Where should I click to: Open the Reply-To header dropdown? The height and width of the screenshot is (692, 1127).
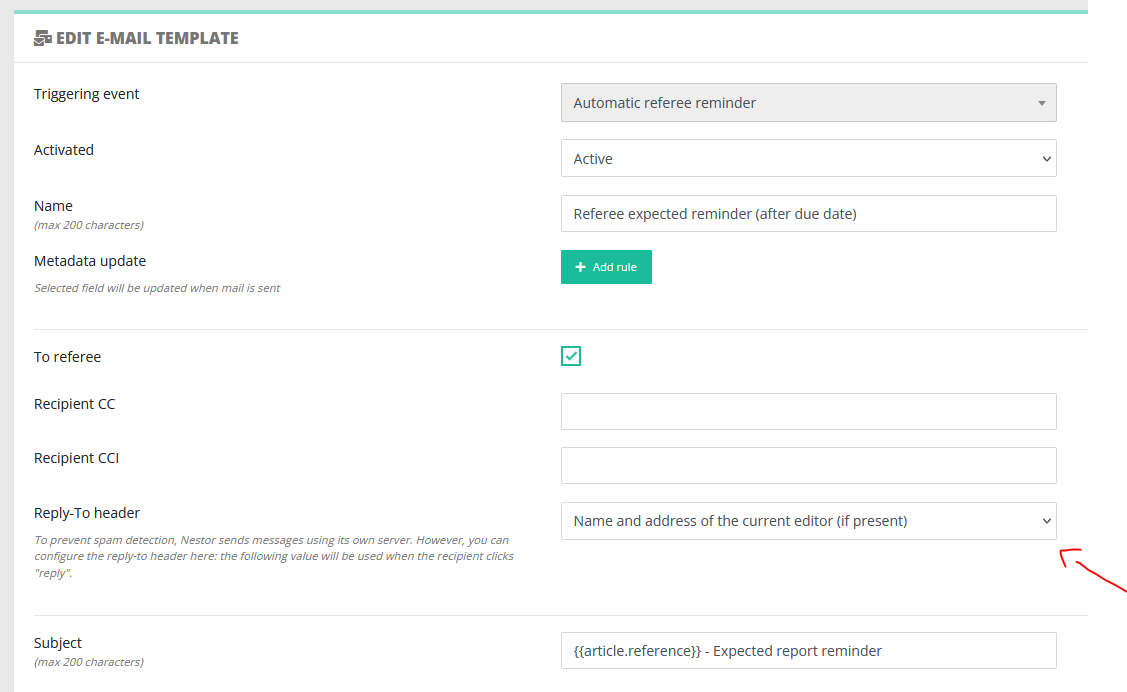[808, 521]
